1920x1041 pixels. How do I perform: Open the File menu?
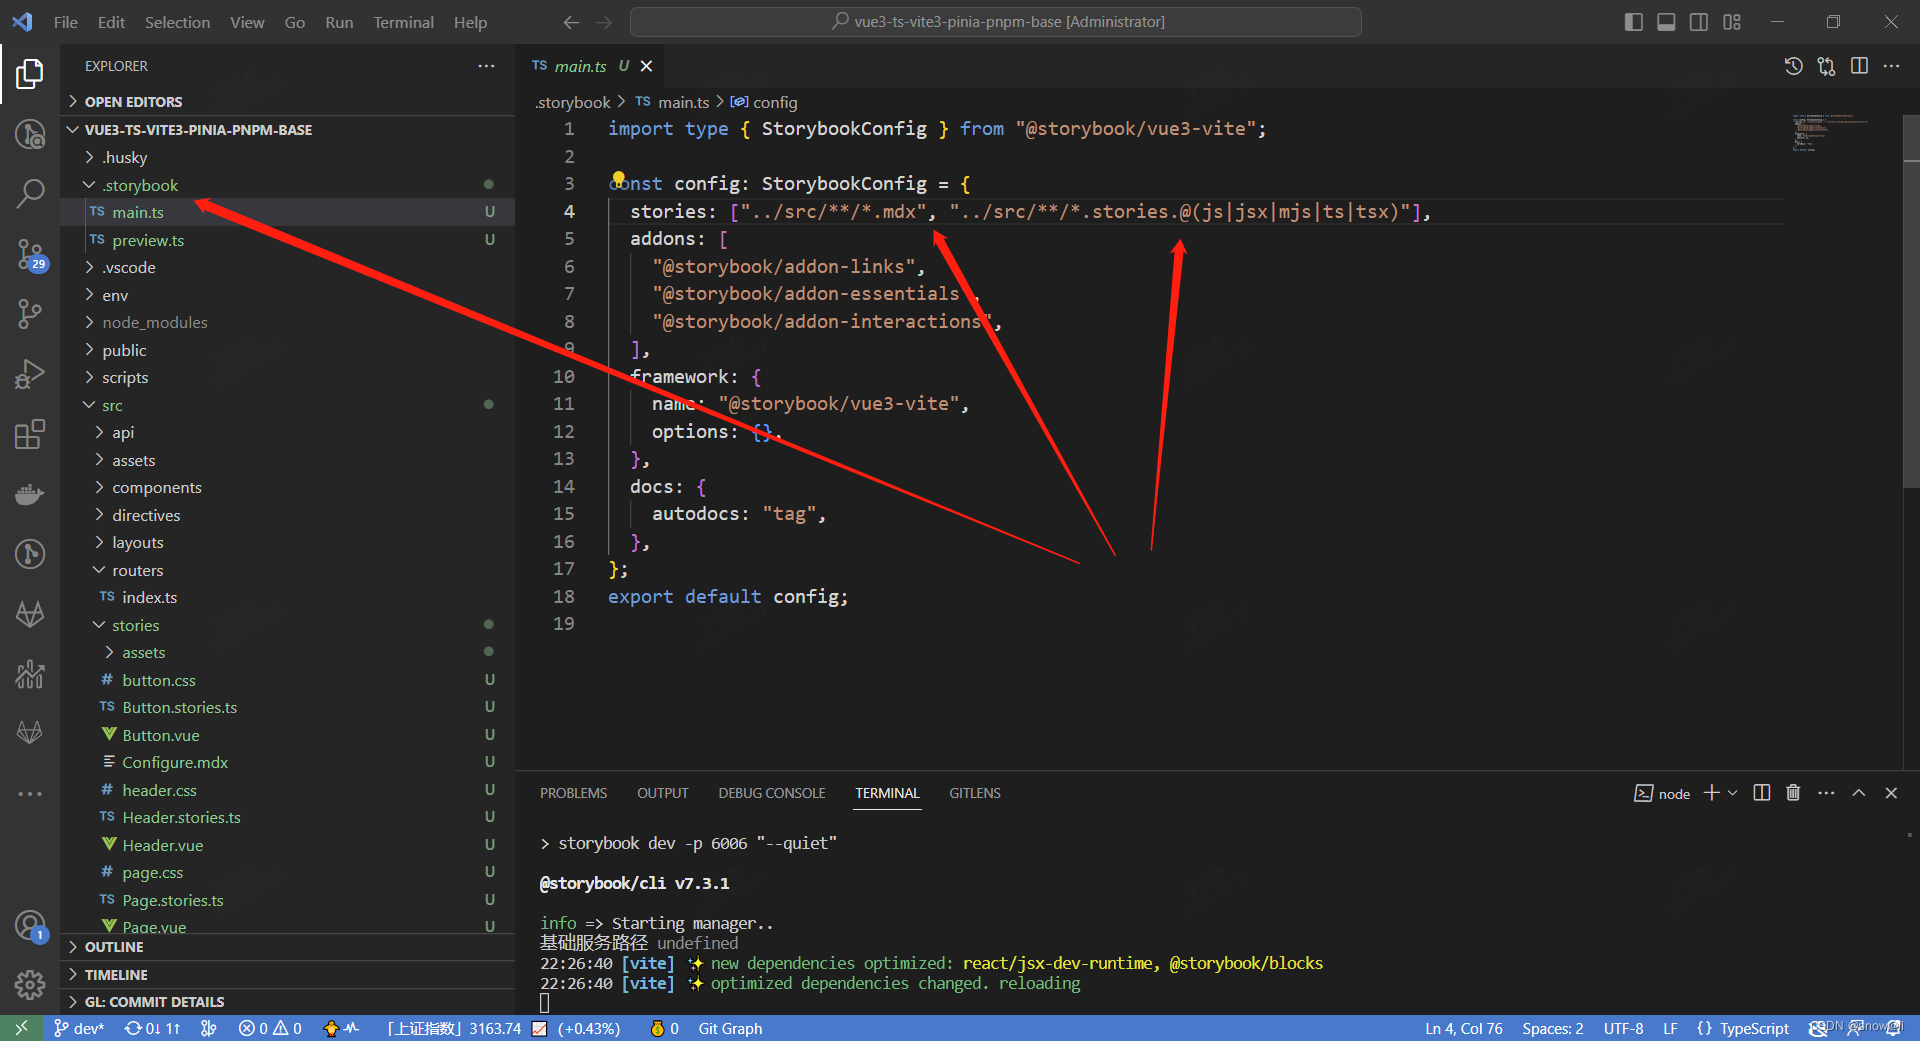click(x=66, y=22)
